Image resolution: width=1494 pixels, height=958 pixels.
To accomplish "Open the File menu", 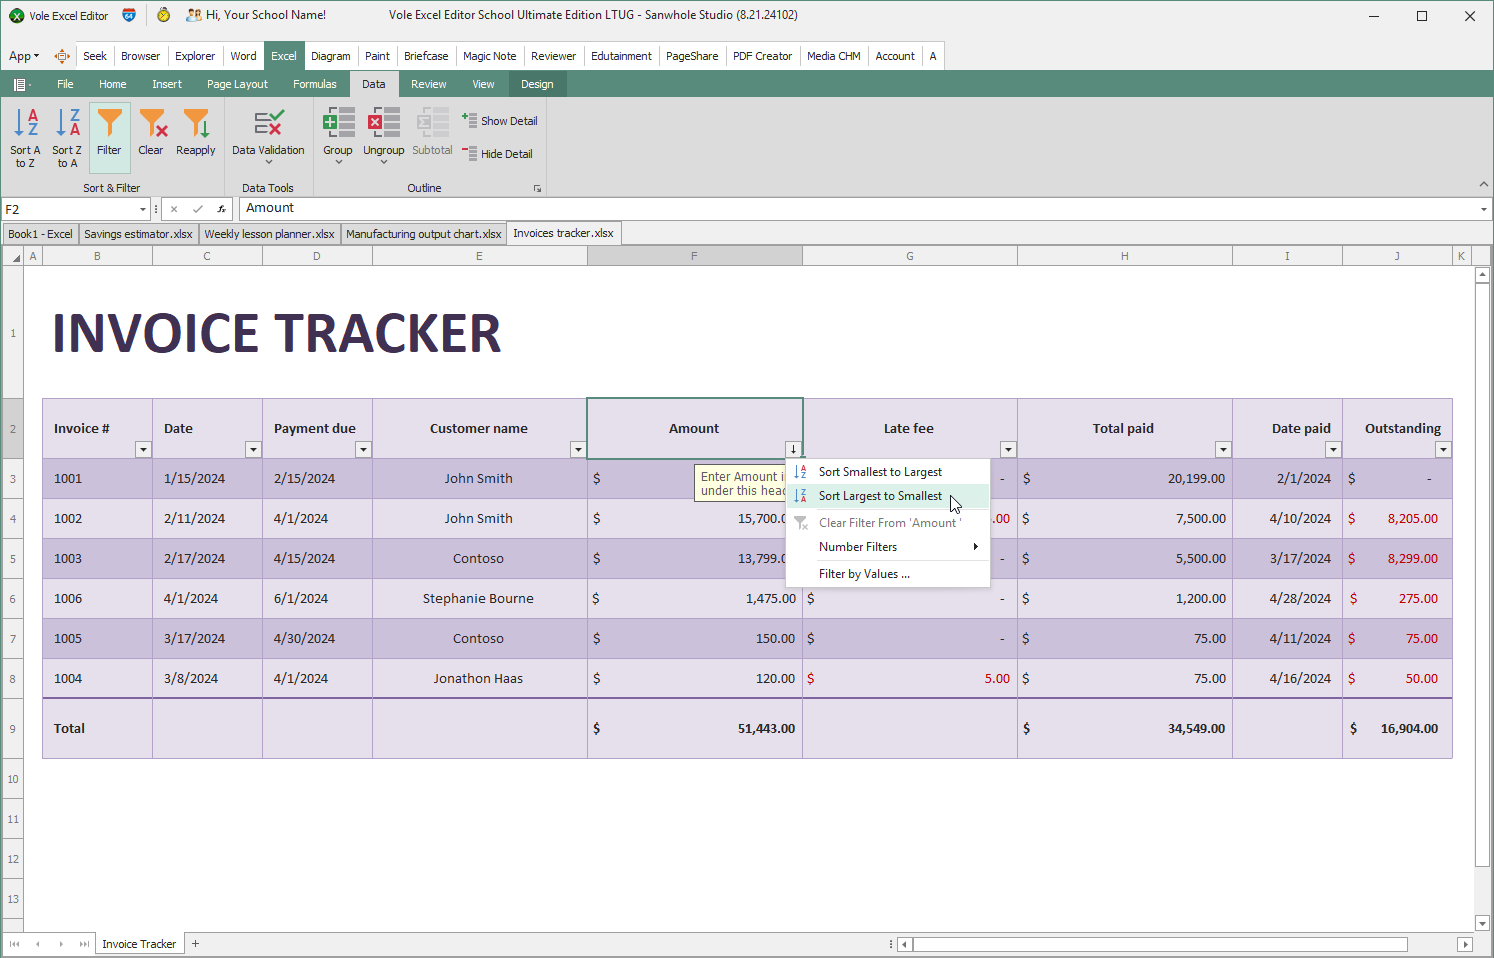I will (65, 84).
